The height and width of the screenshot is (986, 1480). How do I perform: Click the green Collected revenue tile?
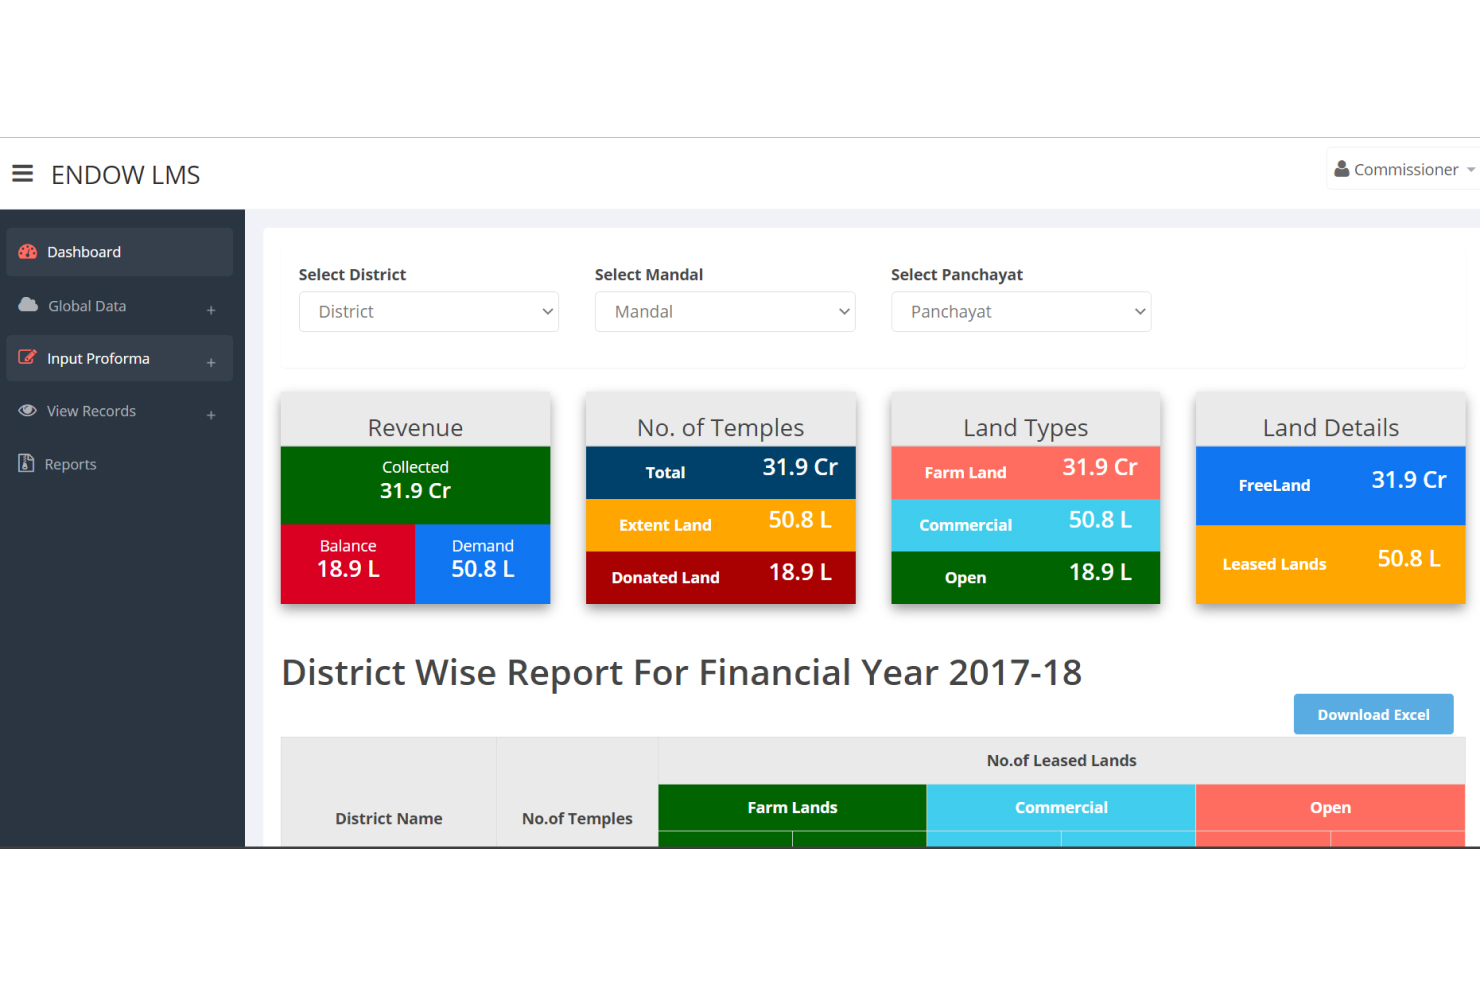pyautogui.click(x=415, y=485)
